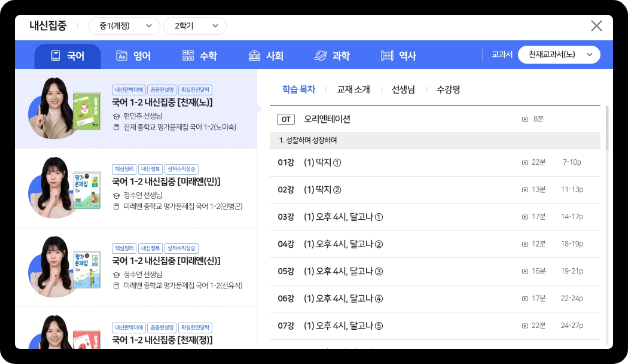Click the 수학 subject calculator icon
The height and width of the screenshot is (364, 628).
click(x=188, y=56)
